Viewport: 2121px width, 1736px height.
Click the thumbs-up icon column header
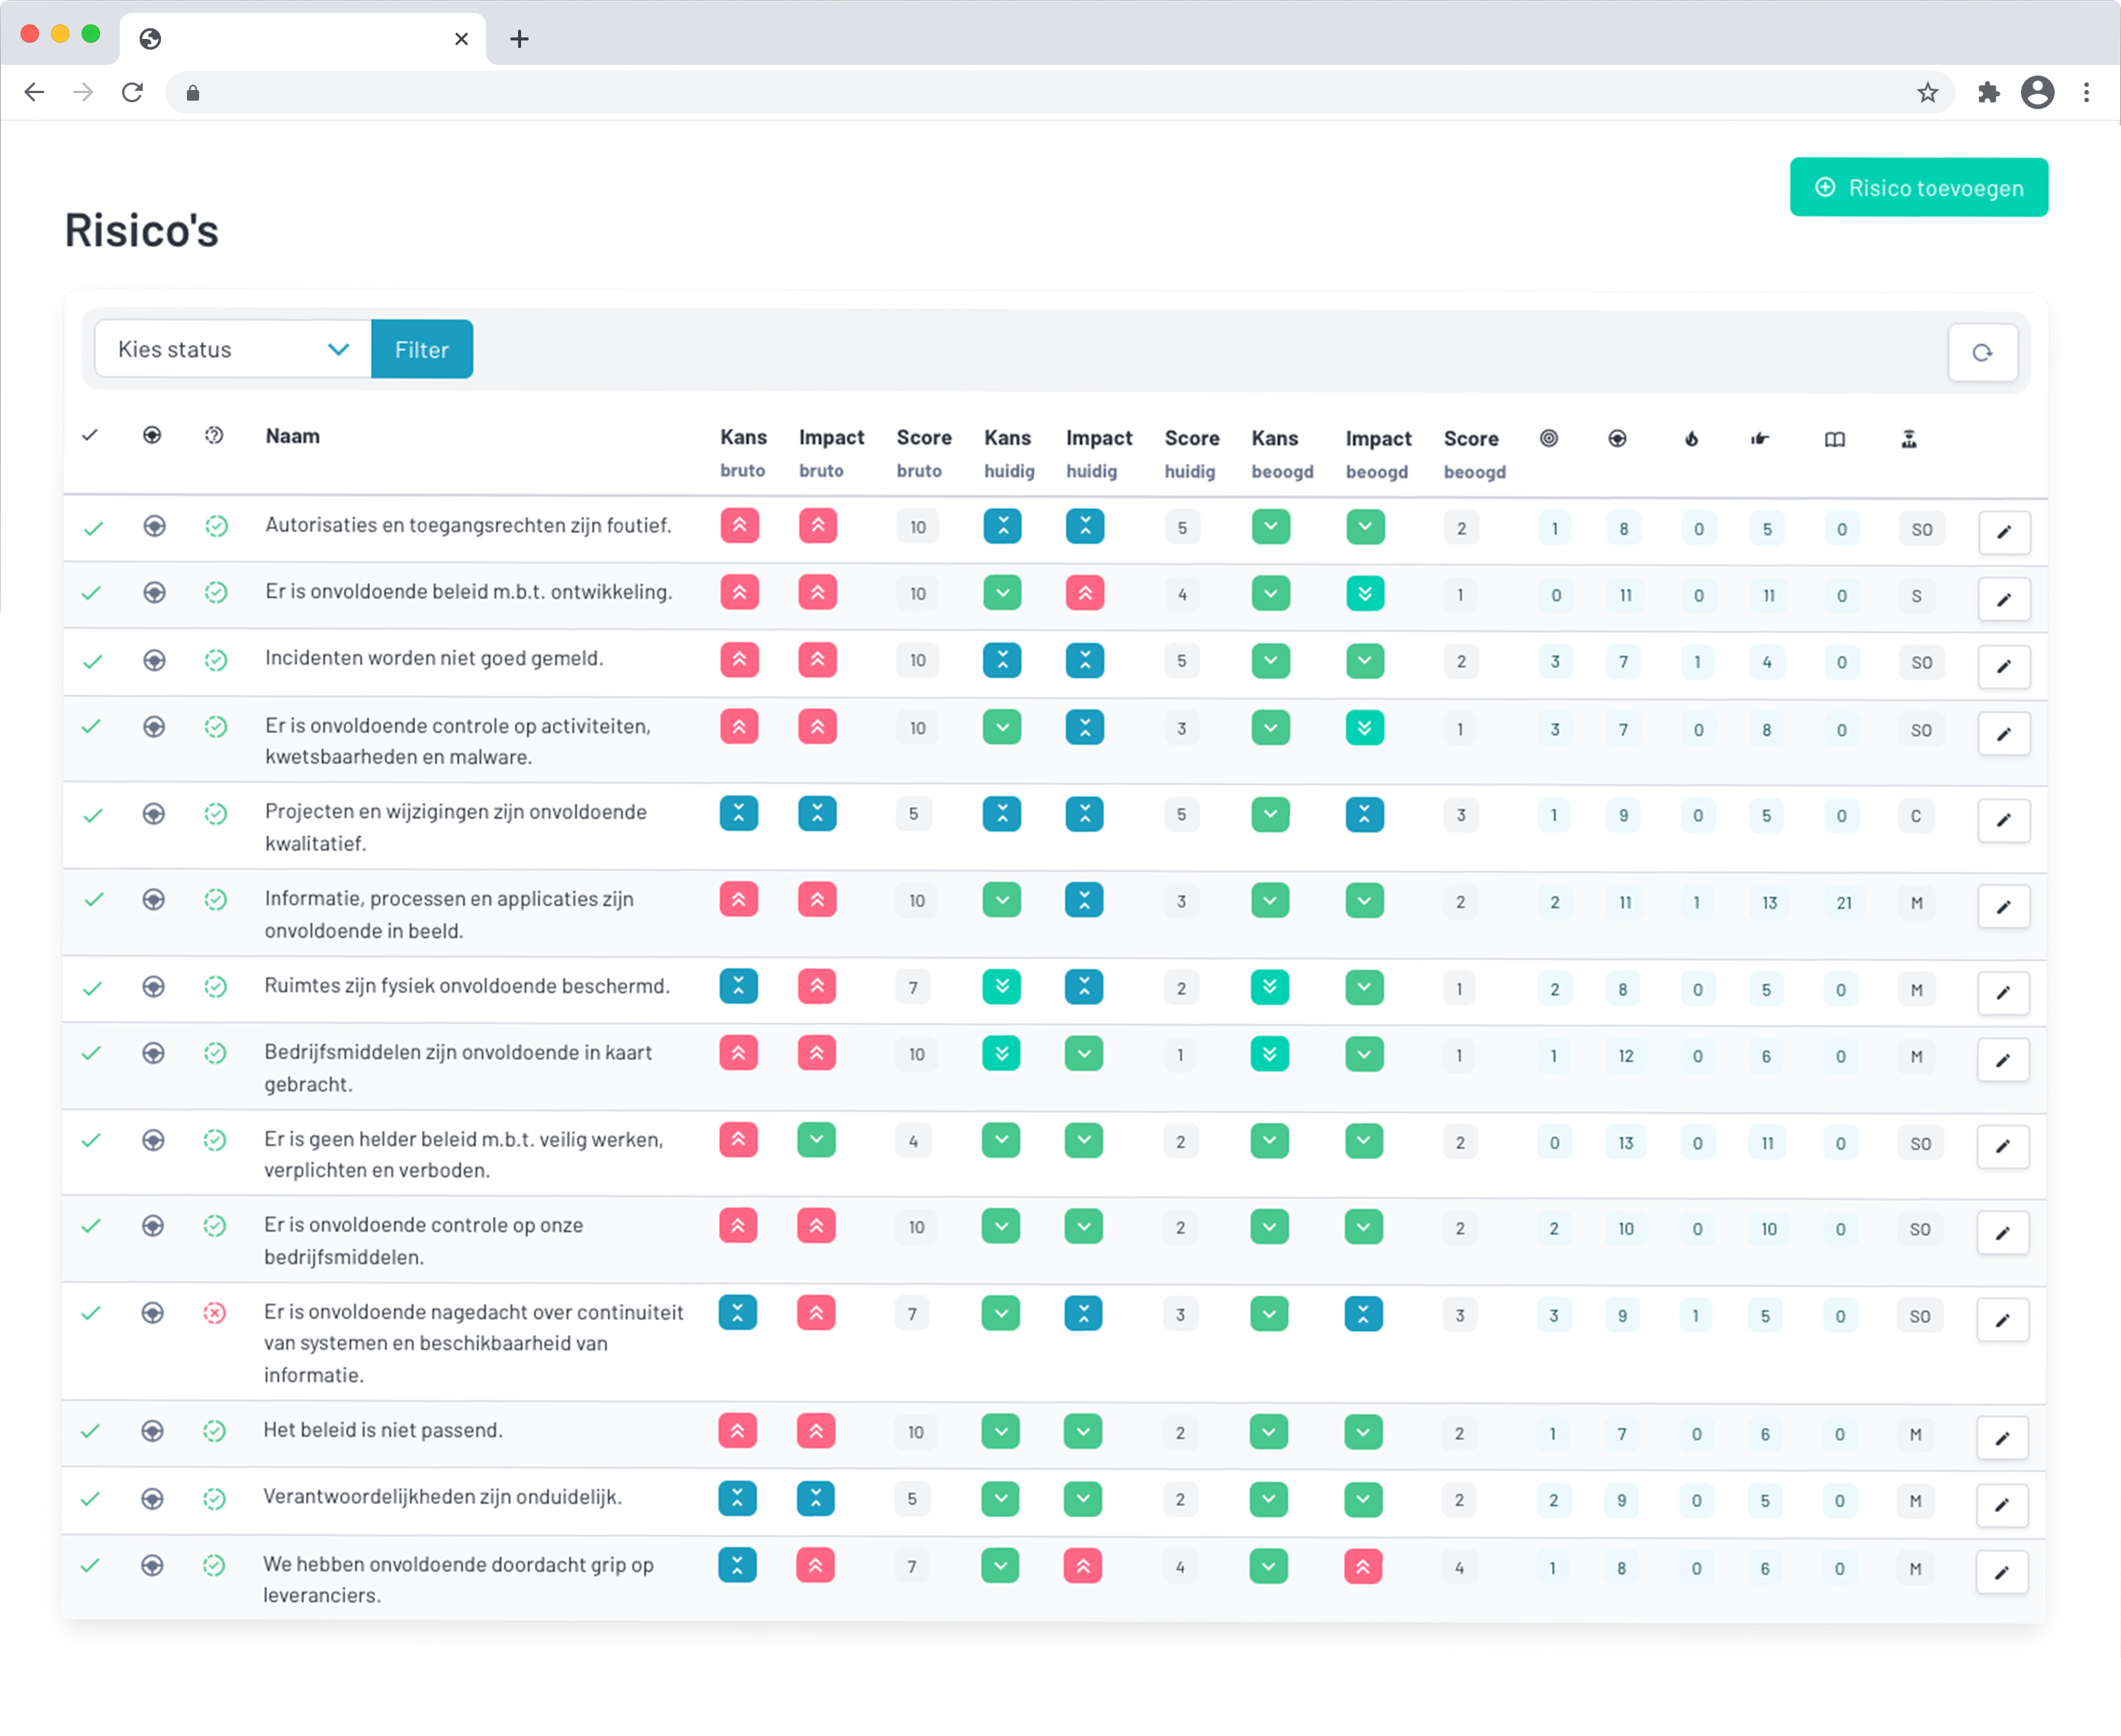[x=1760, y=438]
